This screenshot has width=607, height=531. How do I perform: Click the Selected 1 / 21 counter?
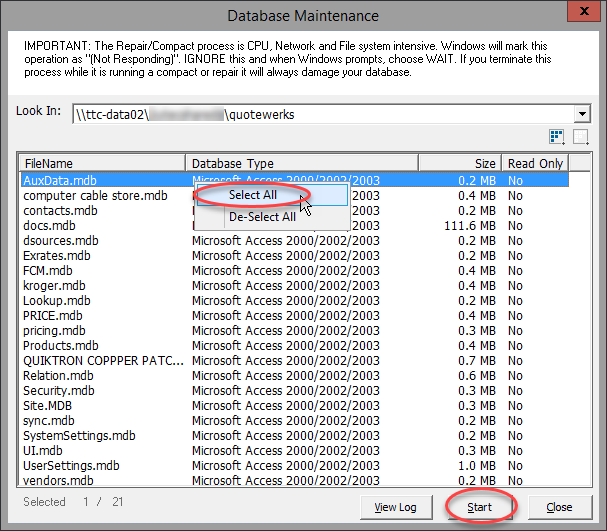[x=73, y=502]
